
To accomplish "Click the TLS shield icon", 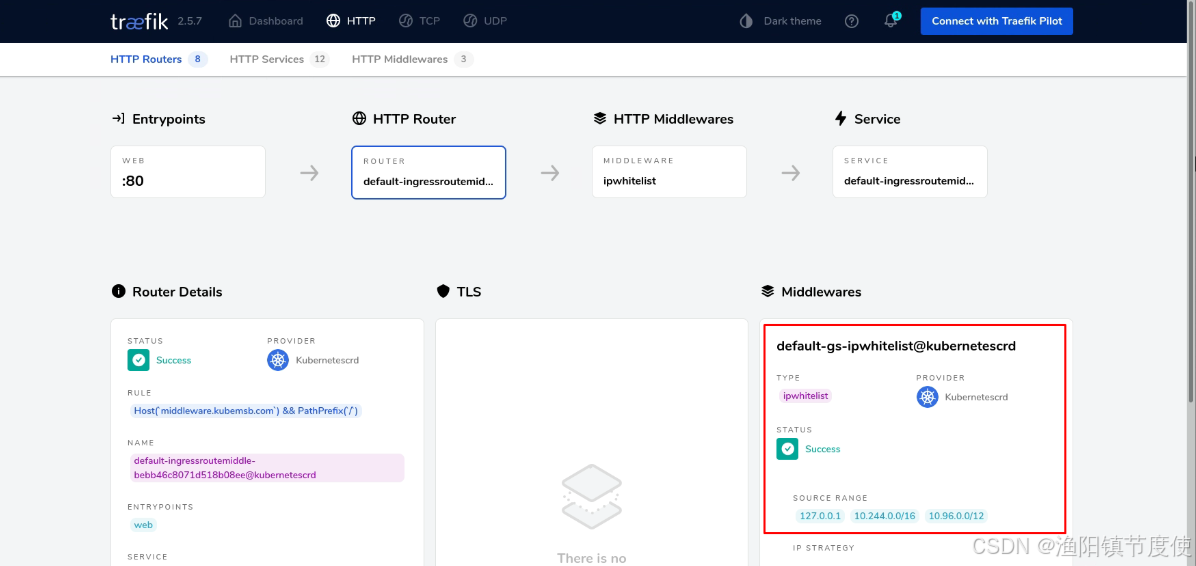I will 442,291.
